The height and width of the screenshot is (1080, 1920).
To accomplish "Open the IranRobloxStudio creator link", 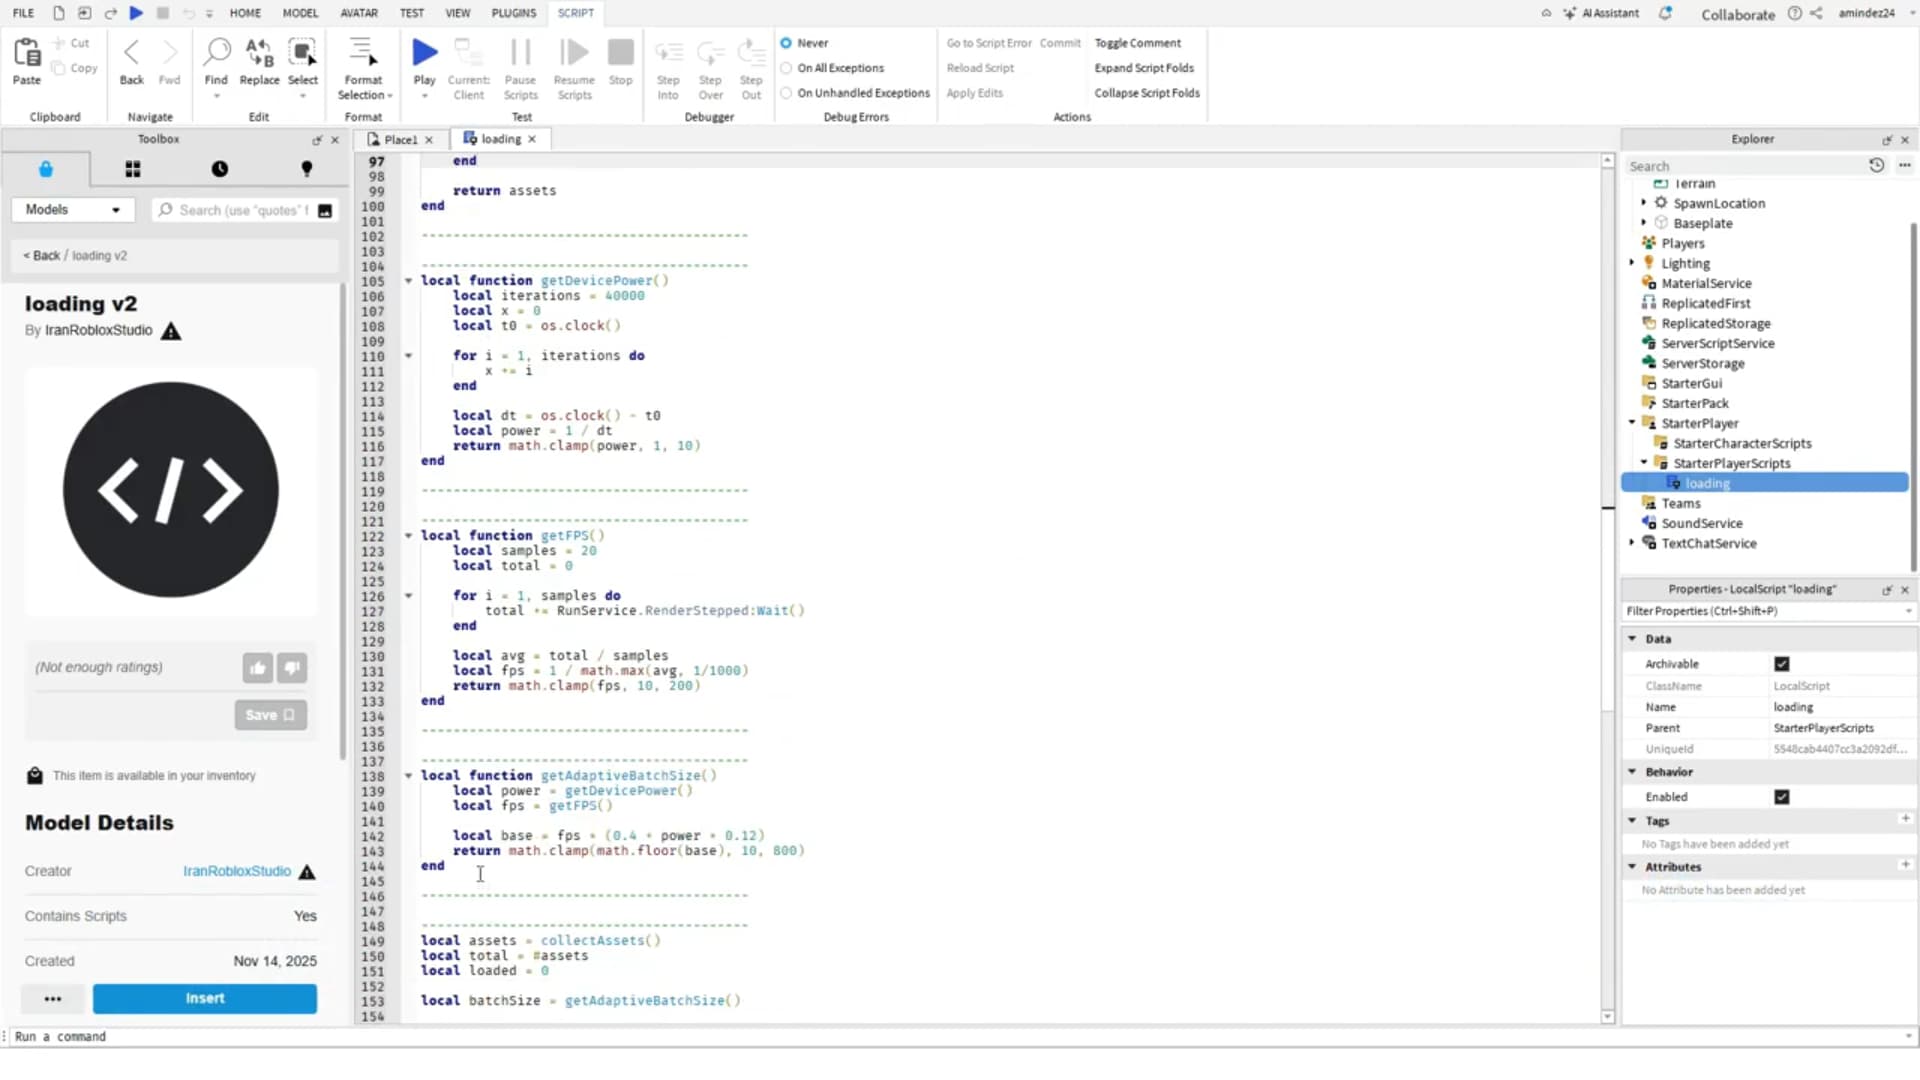I will [236, 871].
